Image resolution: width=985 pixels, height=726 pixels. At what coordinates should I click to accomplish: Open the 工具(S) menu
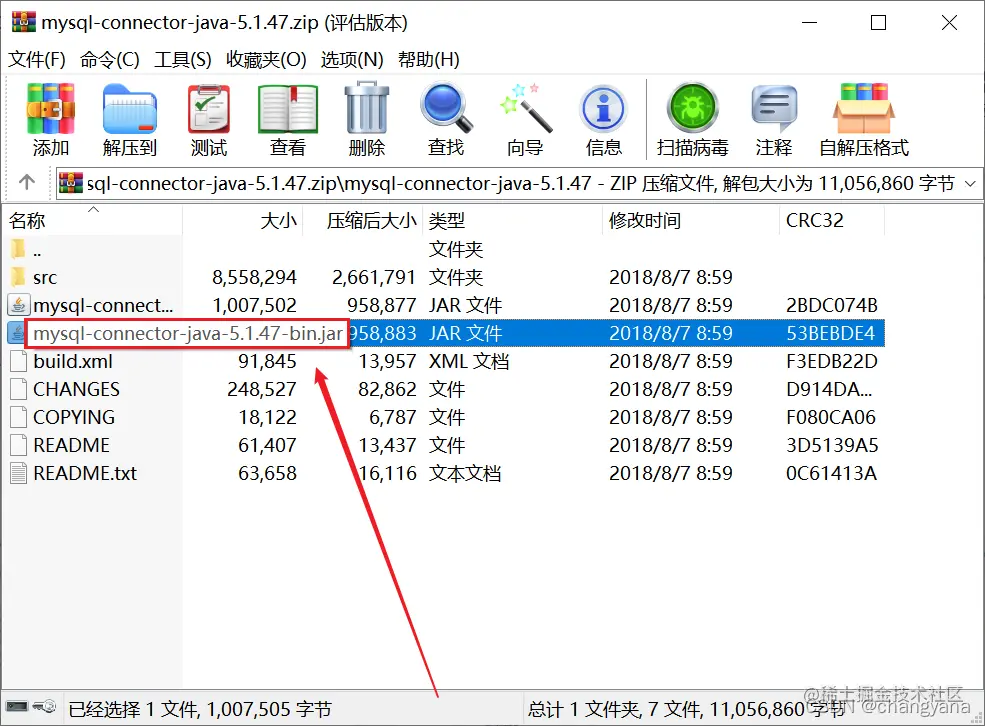[183, 60]
